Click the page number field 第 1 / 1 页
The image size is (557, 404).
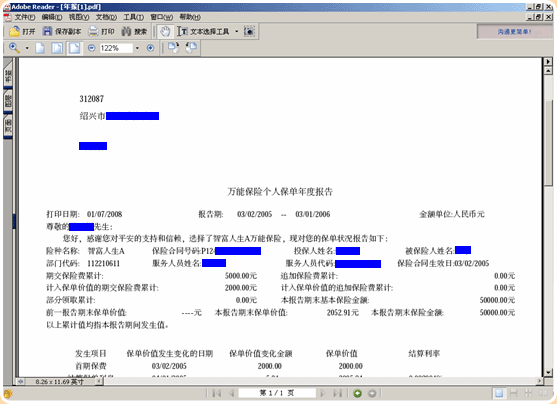(277, 393)
